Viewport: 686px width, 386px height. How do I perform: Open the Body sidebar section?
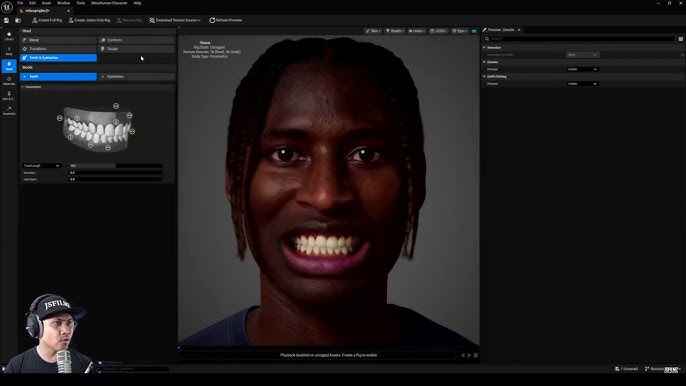click(9, 51)
